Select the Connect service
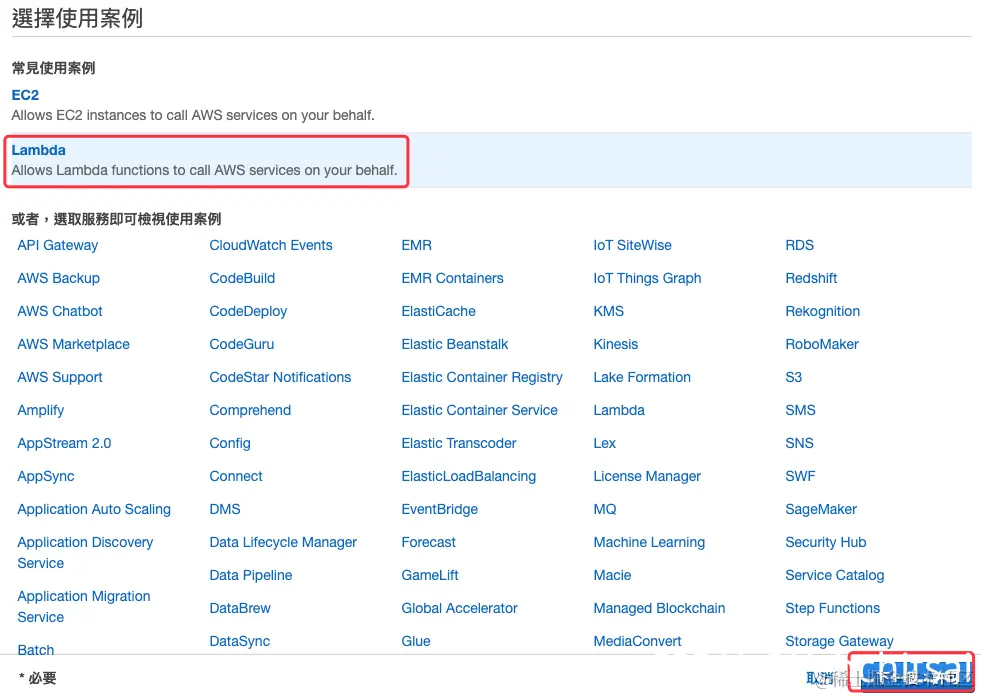Screen dimensions: 981x696 (236, 476)
